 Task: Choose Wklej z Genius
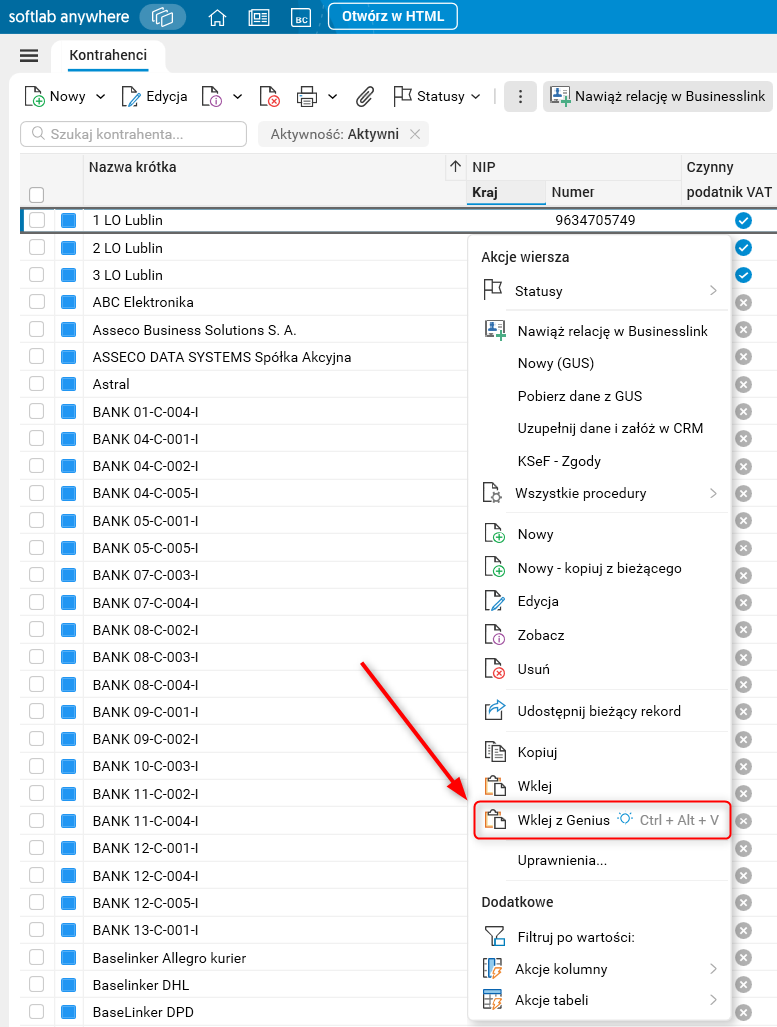(x=601, y=820)
